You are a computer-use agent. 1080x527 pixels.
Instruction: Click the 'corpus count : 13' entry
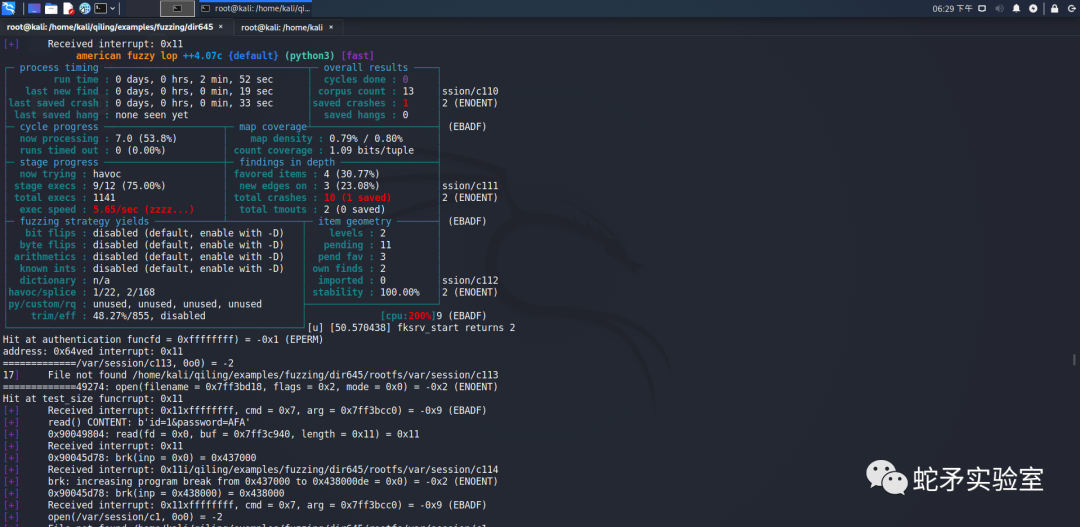point(366,91)
